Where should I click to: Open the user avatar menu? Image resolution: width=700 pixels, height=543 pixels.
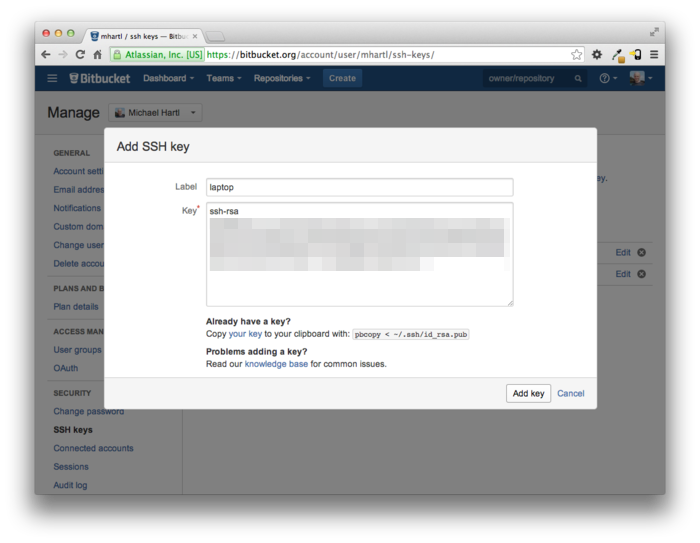pos(641,78)
